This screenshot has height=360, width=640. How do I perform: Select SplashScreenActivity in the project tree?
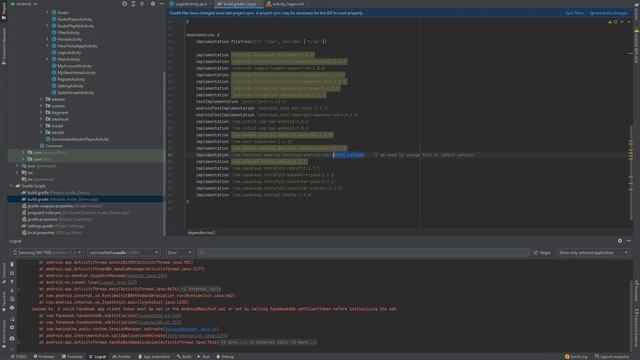point(76,93)
